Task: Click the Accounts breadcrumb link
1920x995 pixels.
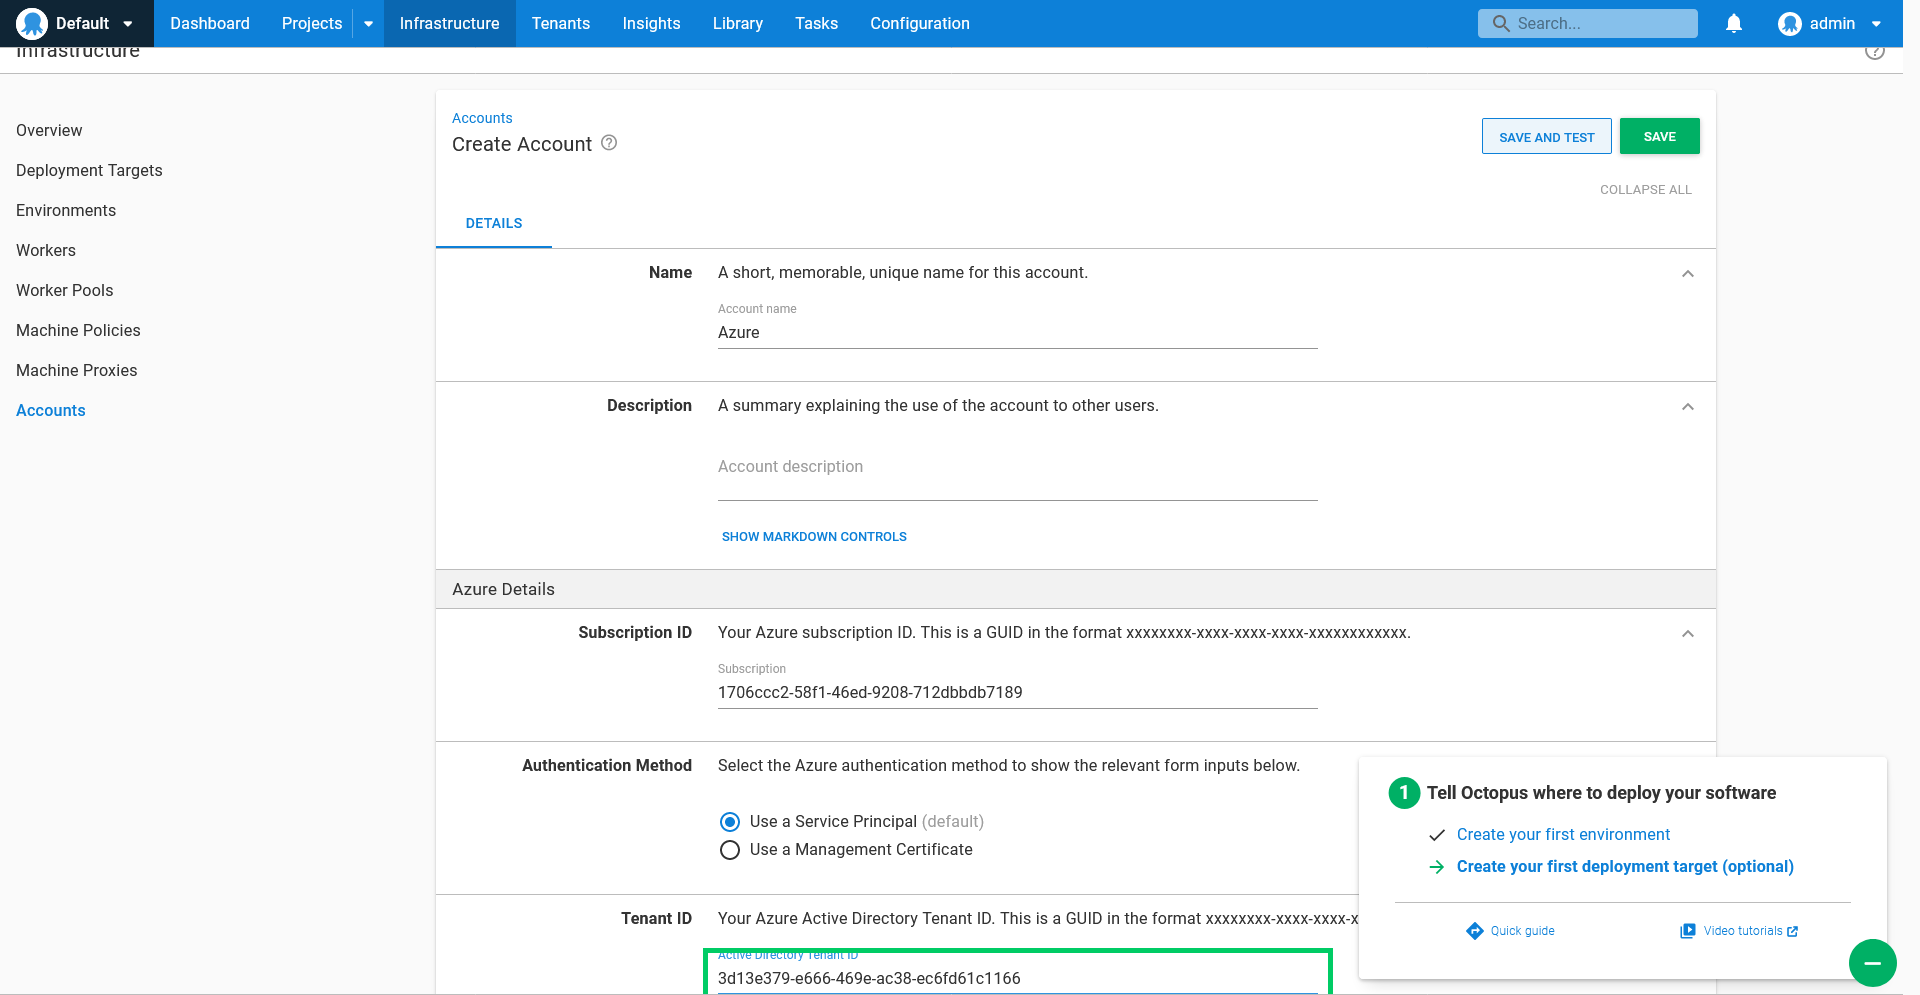Action: click(x=482, y=118)
